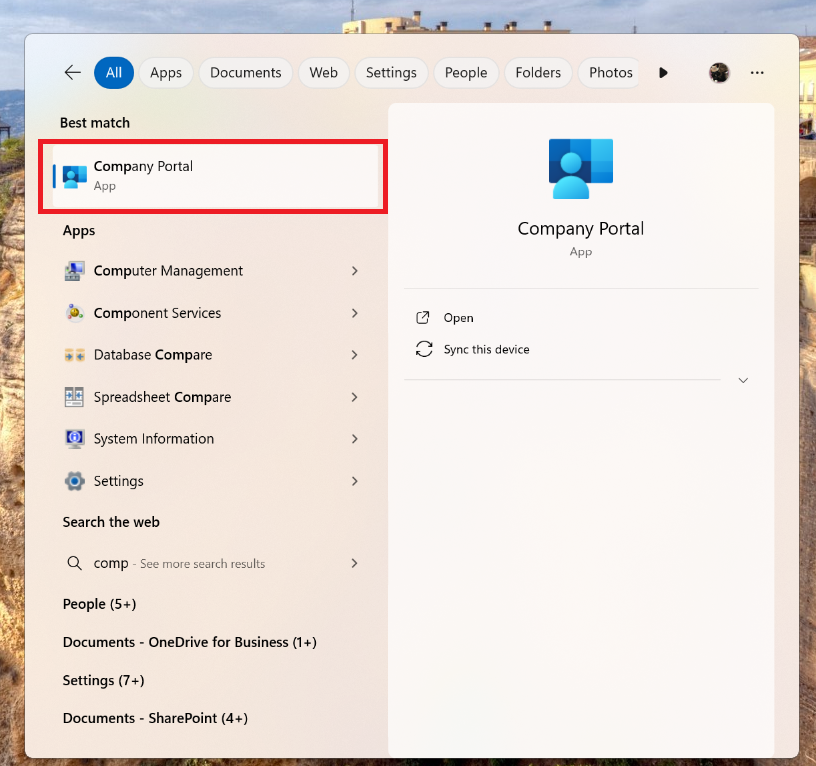The height and width of the screenshot is (766, 816).
Task: Open System Information from results
Action: point(154,439)
